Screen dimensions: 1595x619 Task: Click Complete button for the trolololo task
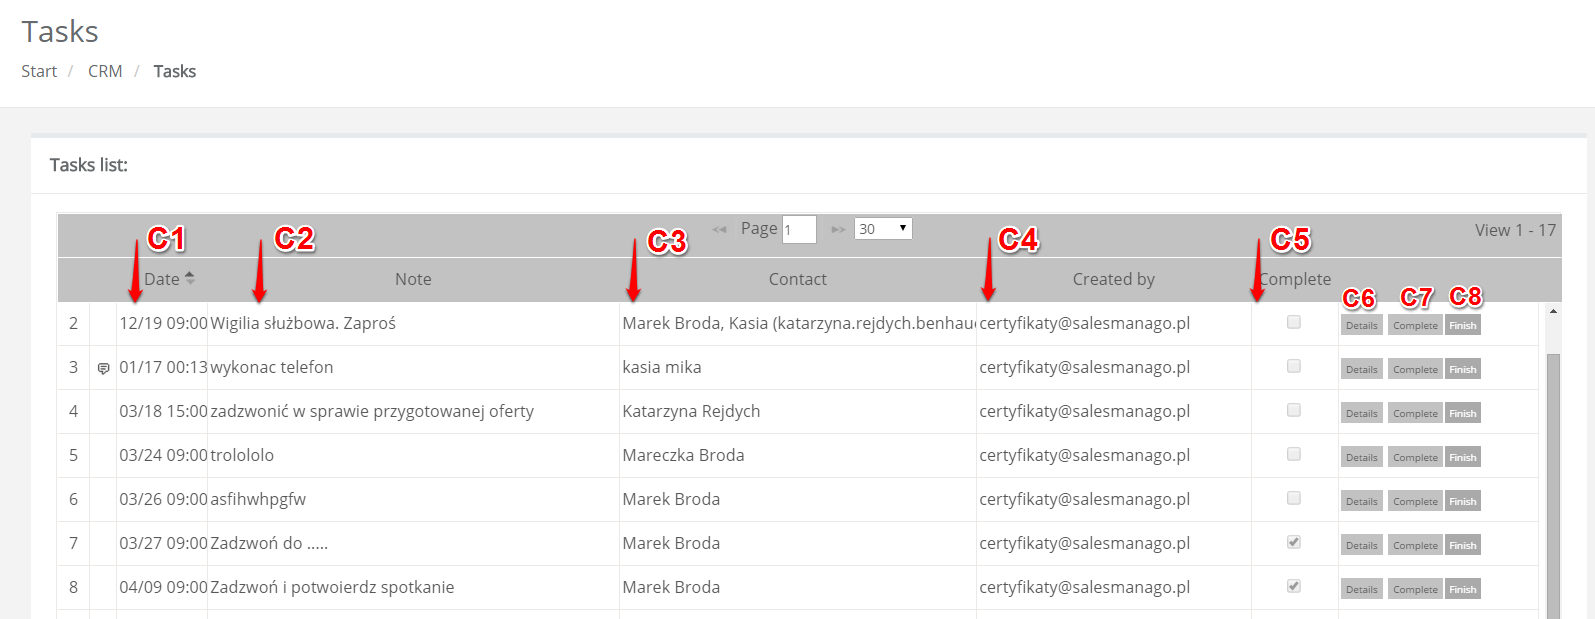pyautogui.click(x=1415, y=458)
